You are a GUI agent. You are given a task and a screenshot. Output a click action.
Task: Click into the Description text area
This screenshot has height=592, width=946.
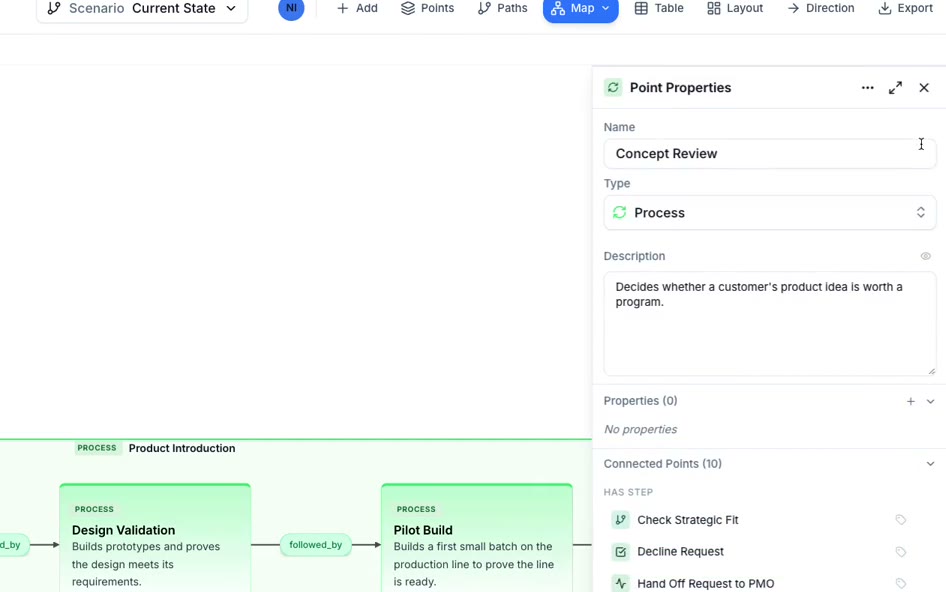[770, 323]
